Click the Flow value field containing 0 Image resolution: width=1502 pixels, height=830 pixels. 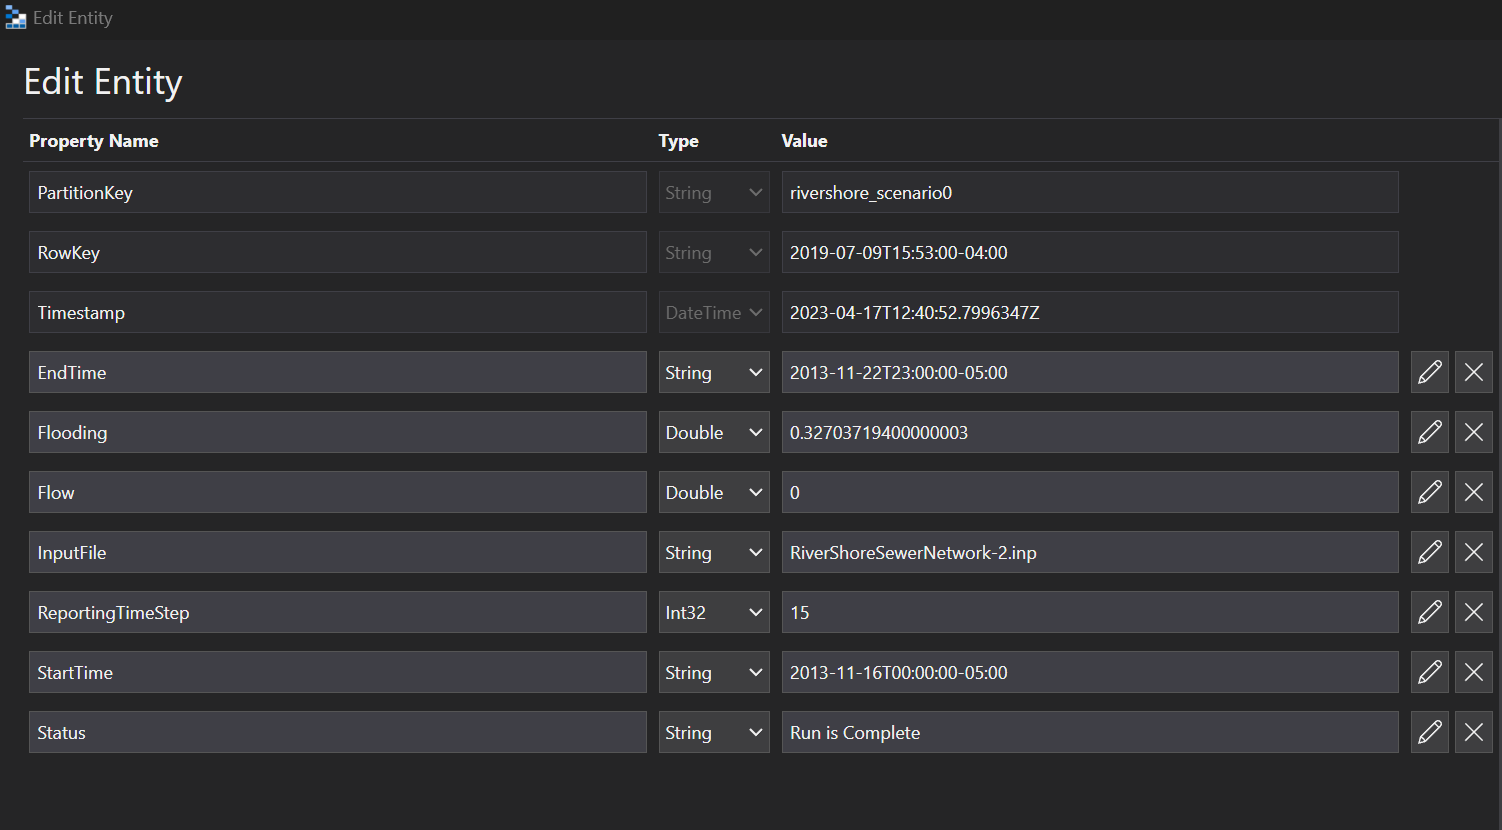coord(1090,492)
